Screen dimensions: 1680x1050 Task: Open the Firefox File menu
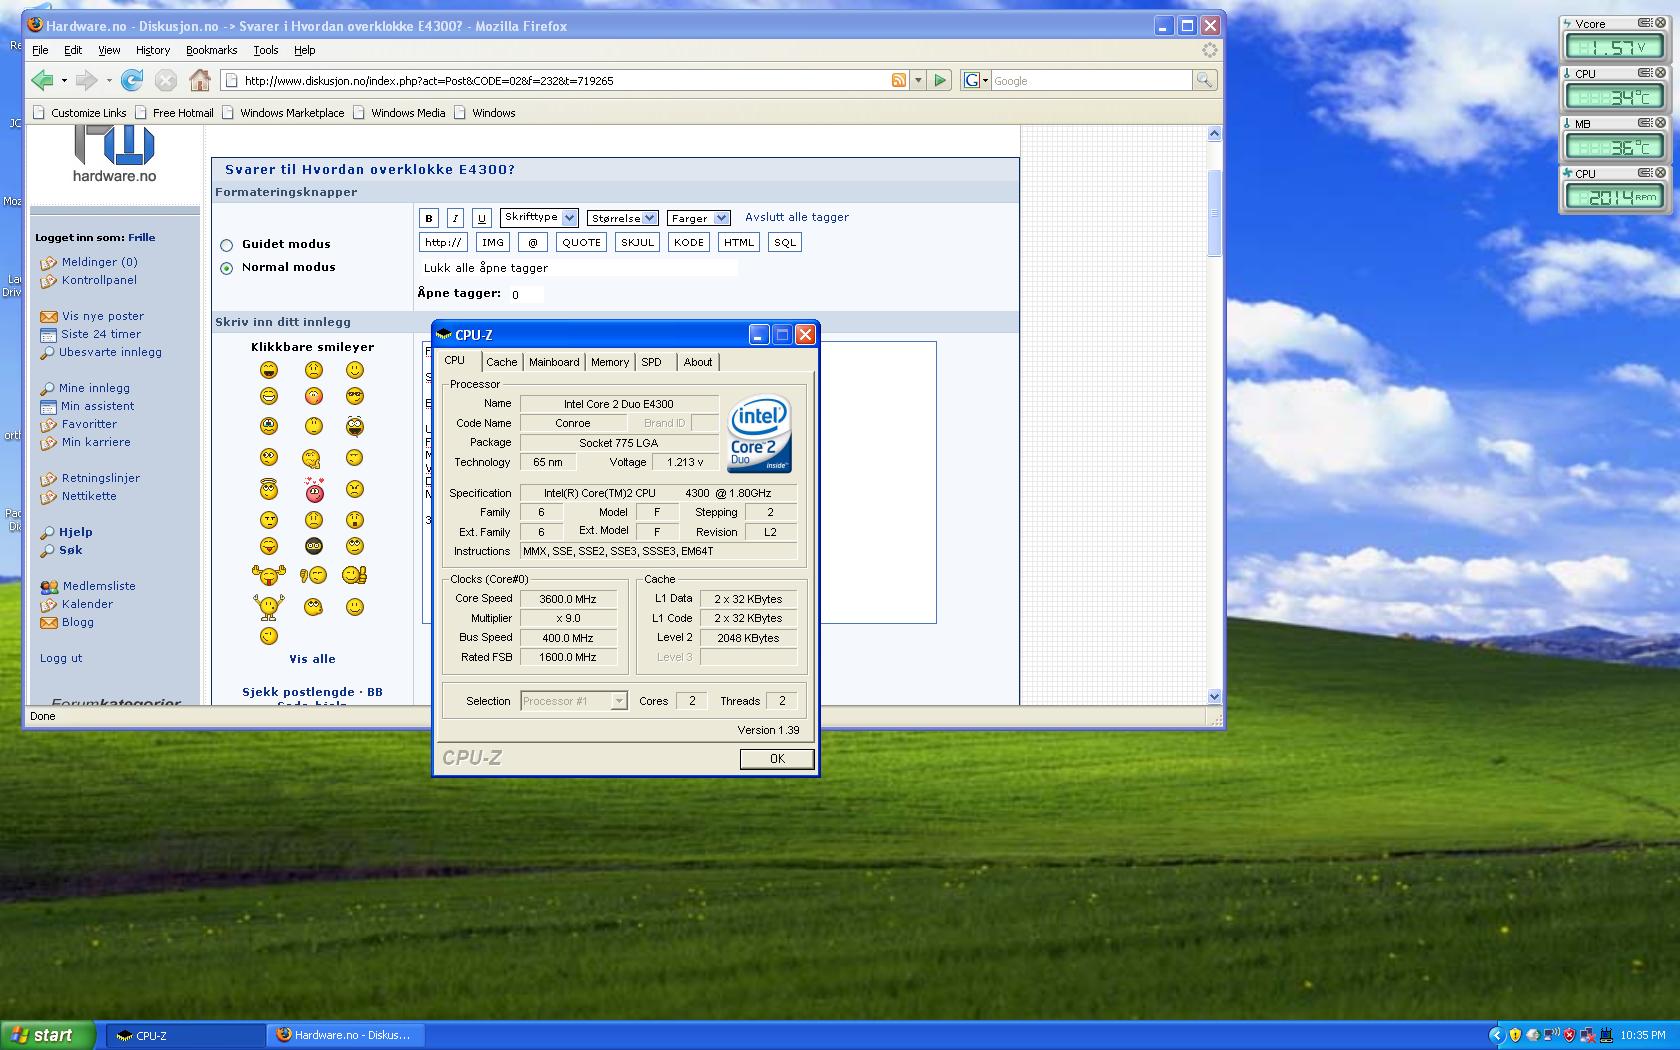40,50
